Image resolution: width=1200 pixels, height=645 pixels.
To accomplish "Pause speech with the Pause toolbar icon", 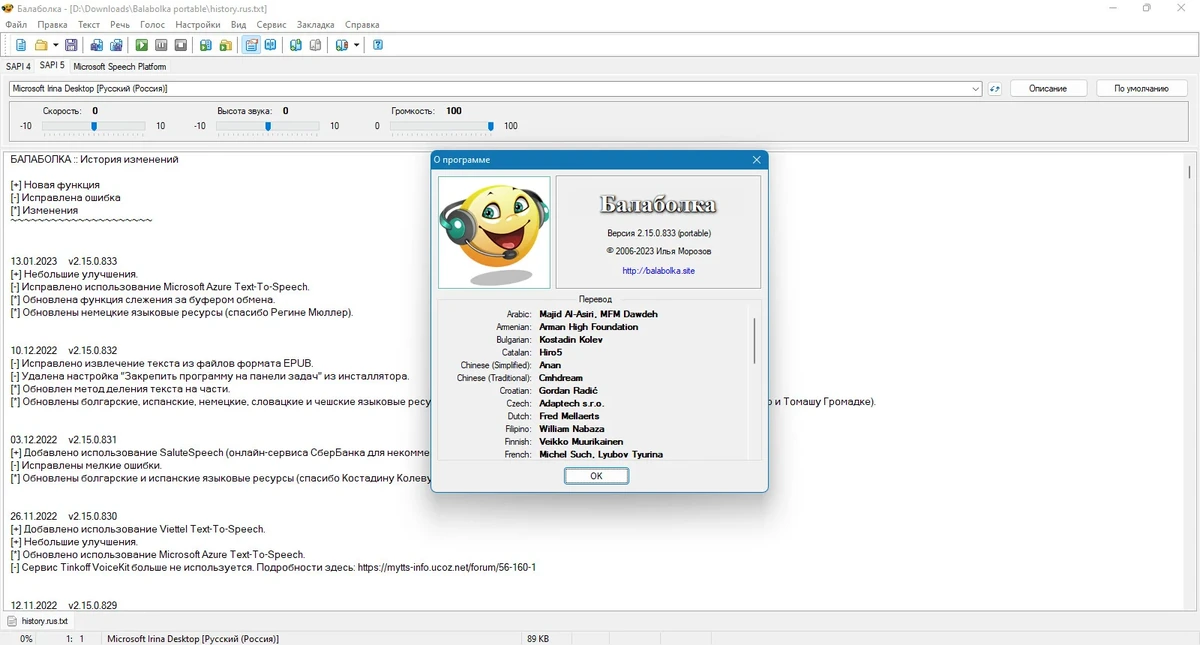I will (x=161, y=45).
